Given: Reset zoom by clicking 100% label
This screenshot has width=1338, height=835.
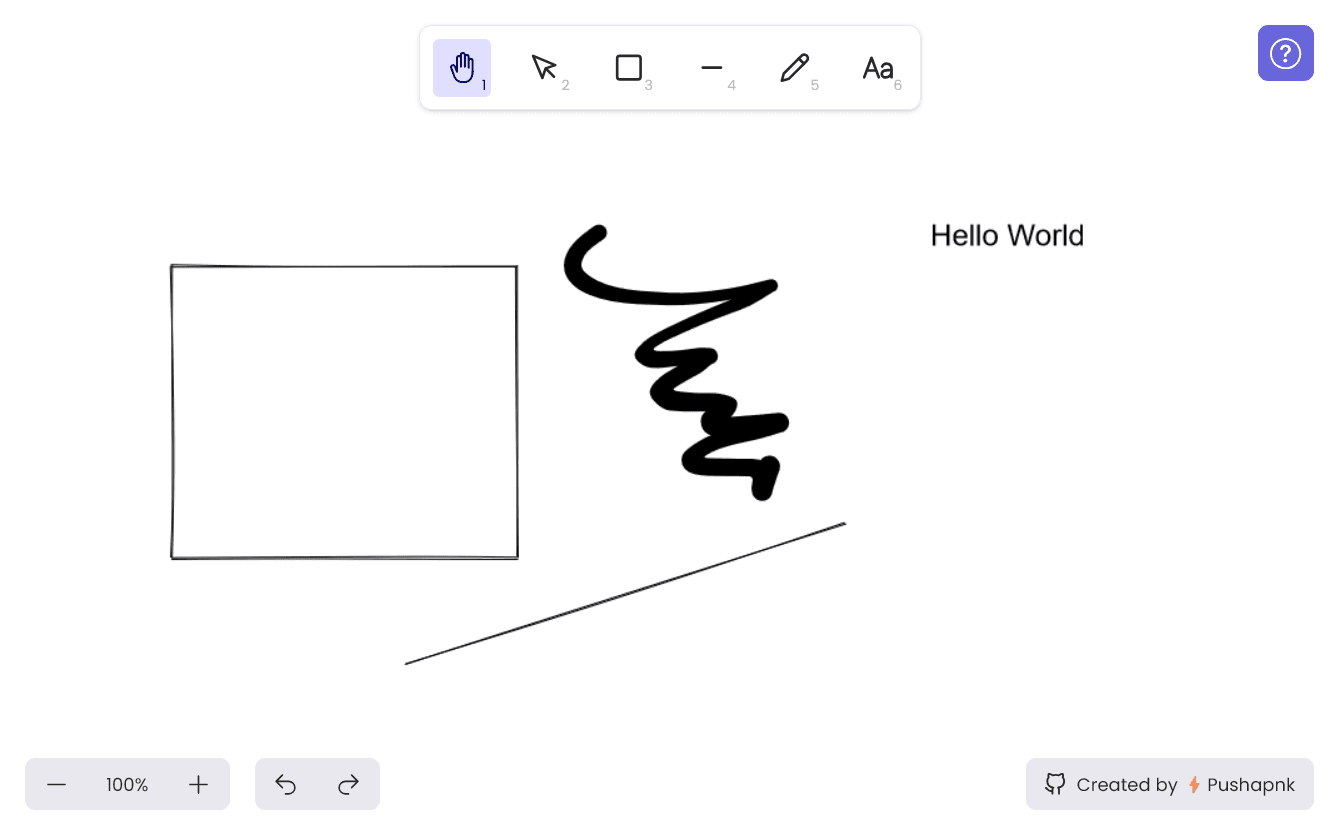Looking at the screenshot, I should coord(127,784).
